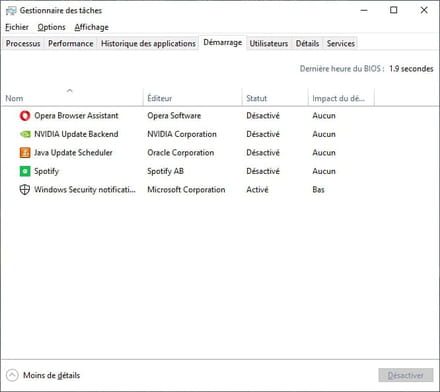Click the 1.9 secondes BIOS time value
The width and height of the screenshot is (440, 392).
point(411,69)
